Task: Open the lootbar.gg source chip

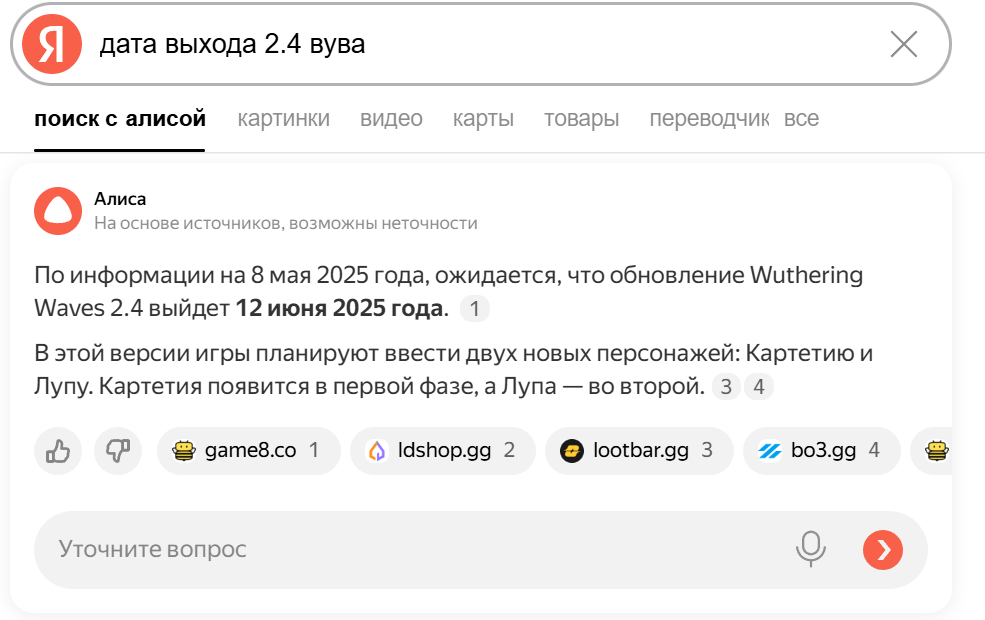Action: tap(639, 450)
